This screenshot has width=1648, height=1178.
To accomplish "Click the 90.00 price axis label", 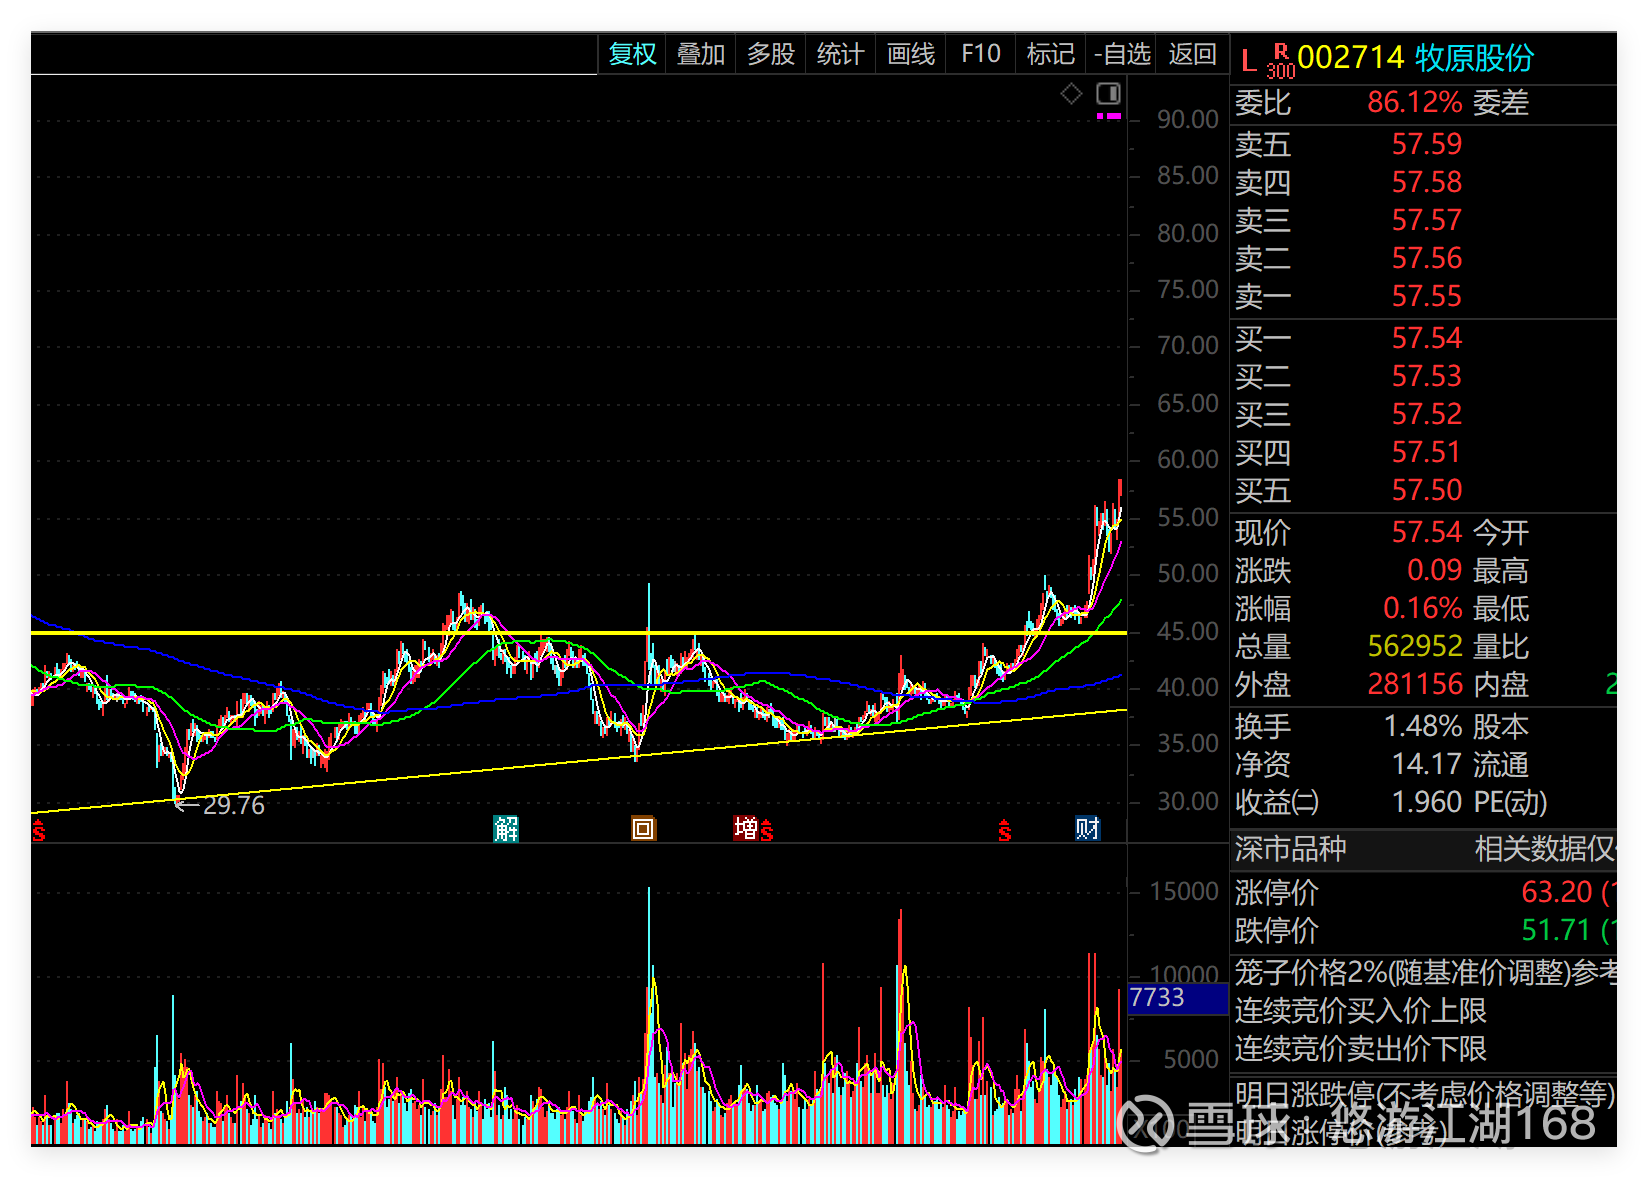I will point(1188,119).
